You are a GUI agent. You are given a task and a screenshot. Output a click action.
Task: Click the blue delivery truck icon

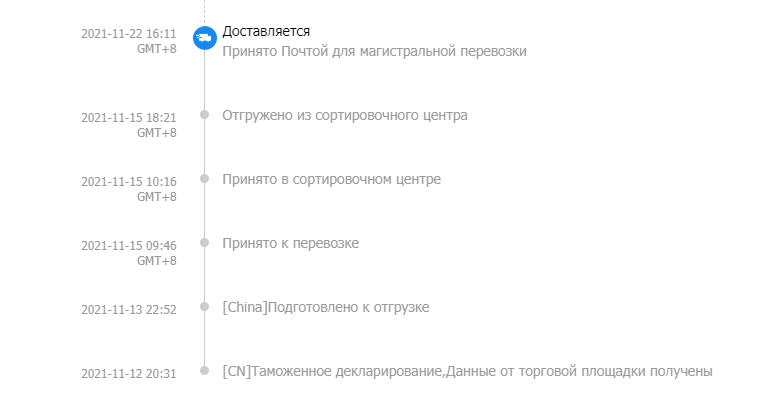tap(204, 38)
